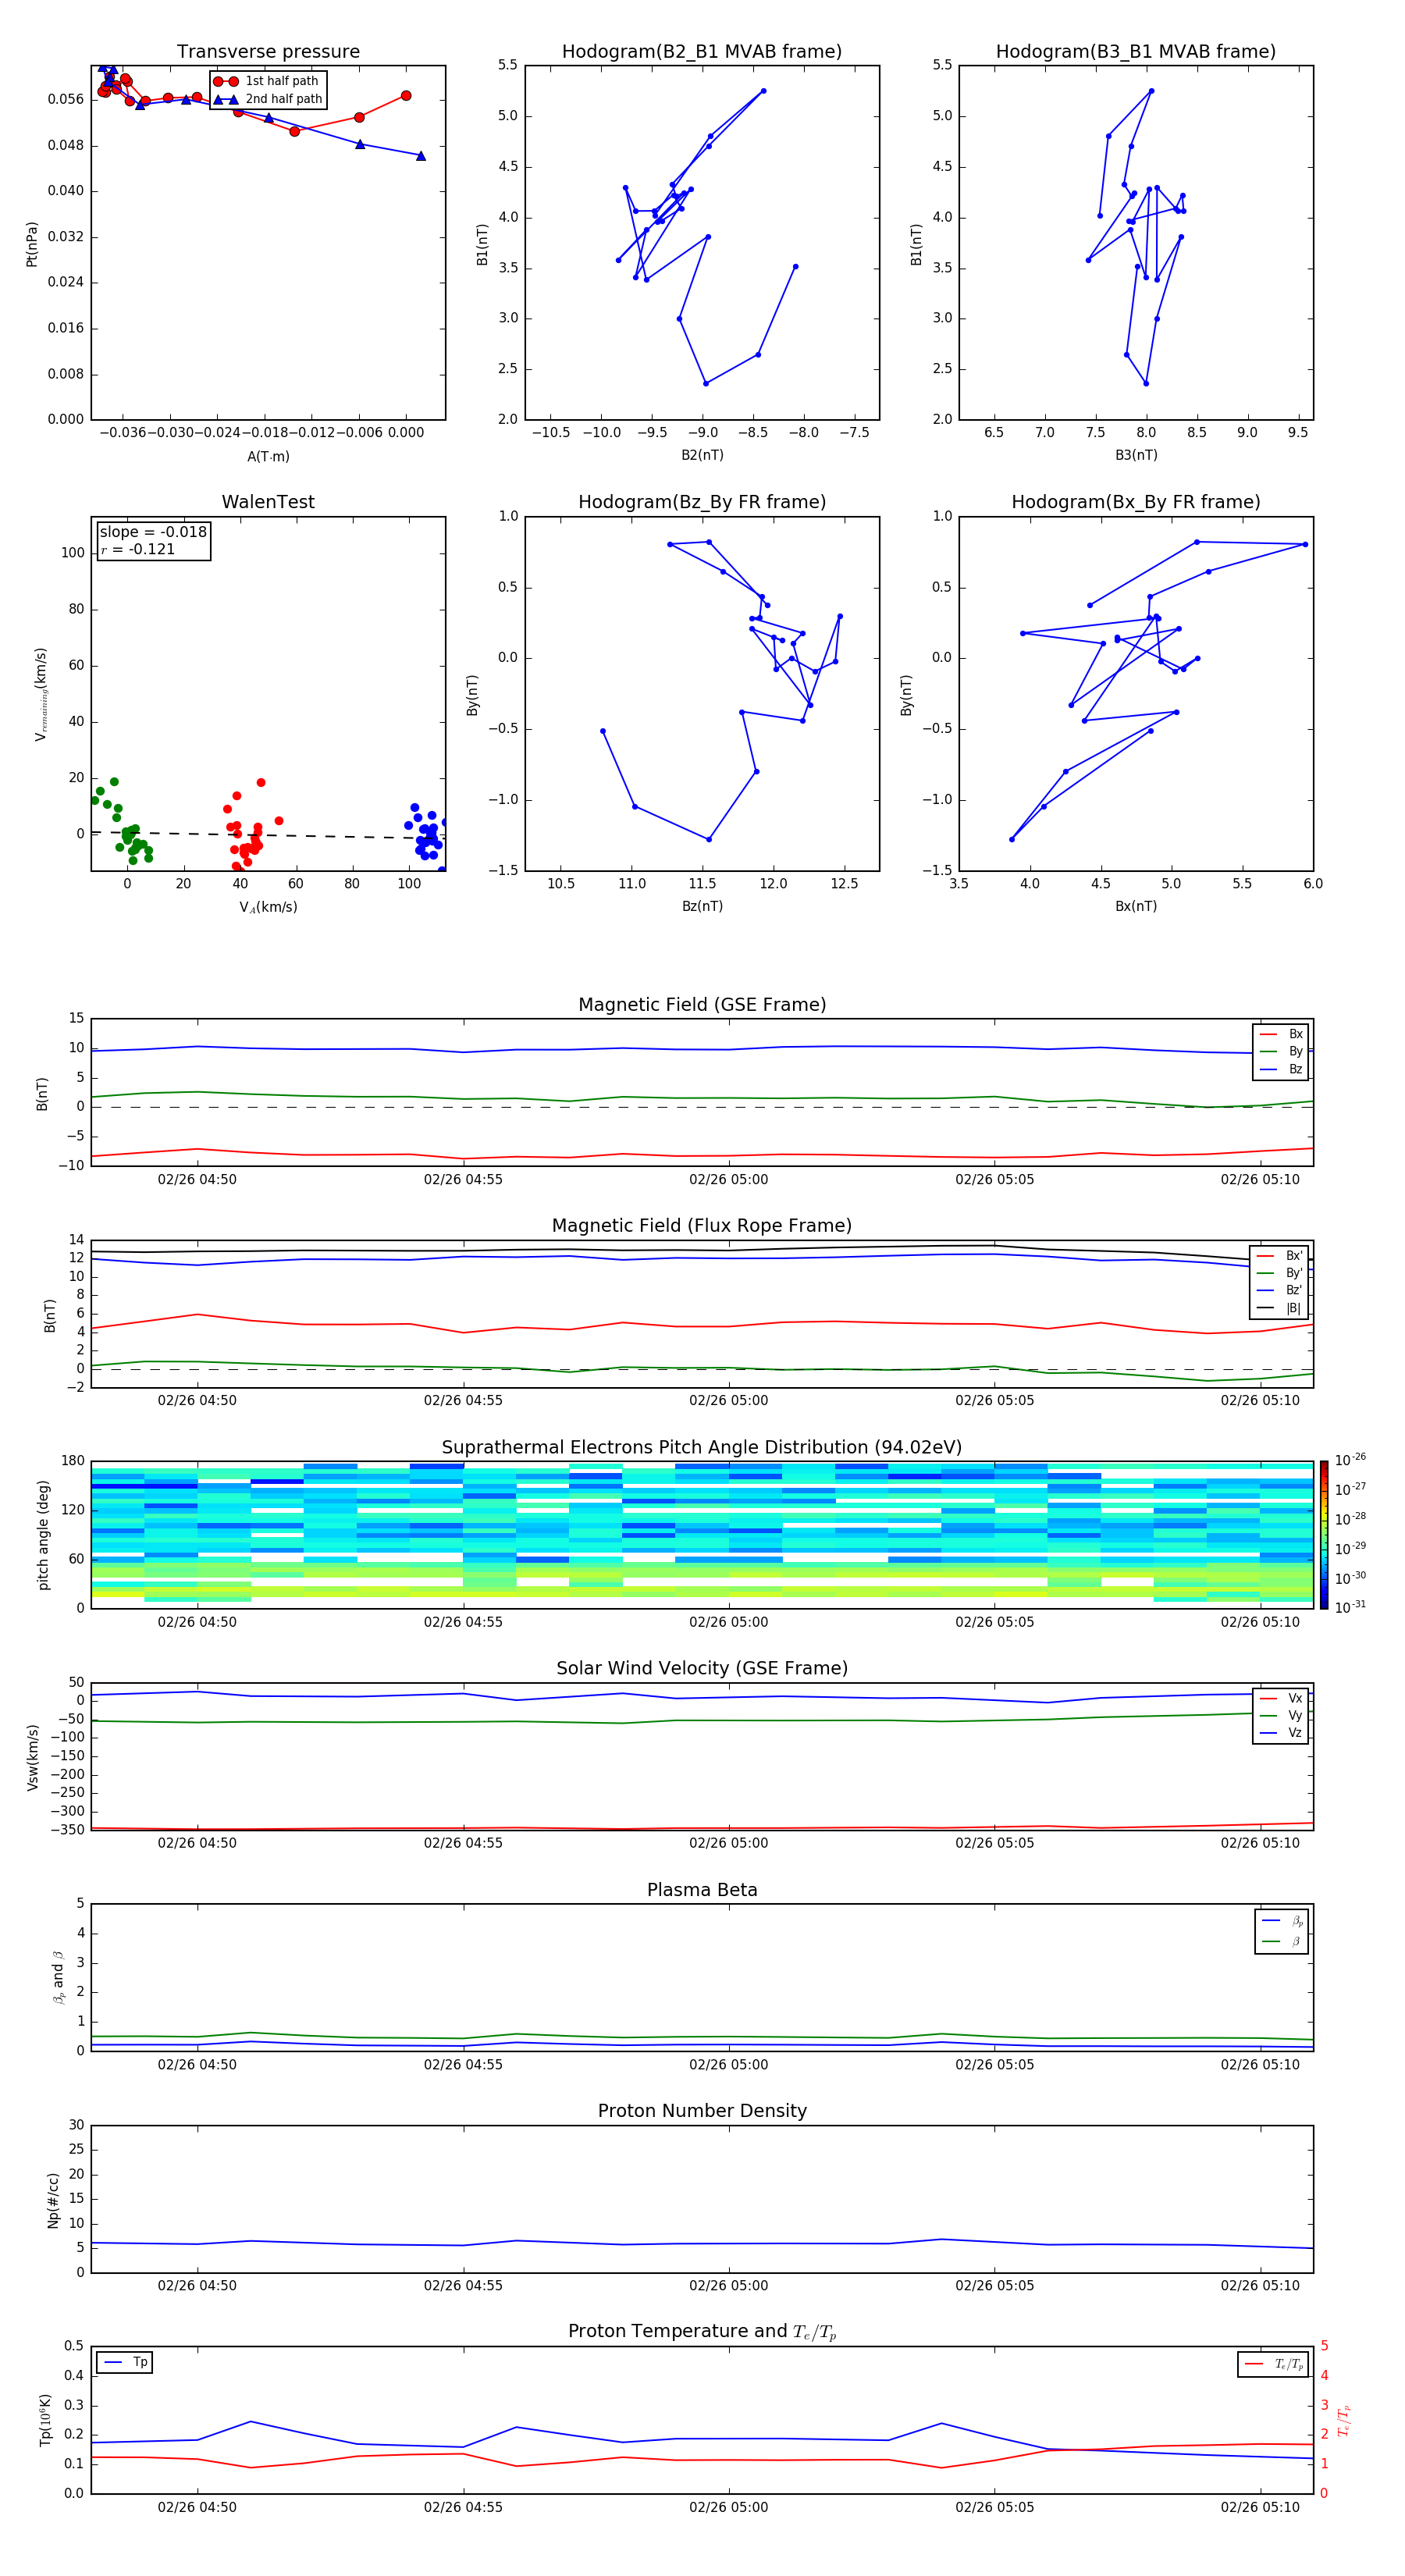Viewport: 1405px width, 2576px height.
Task: Select the Vy entry in velocity legend
Action: click(x=1281, y=1716)
